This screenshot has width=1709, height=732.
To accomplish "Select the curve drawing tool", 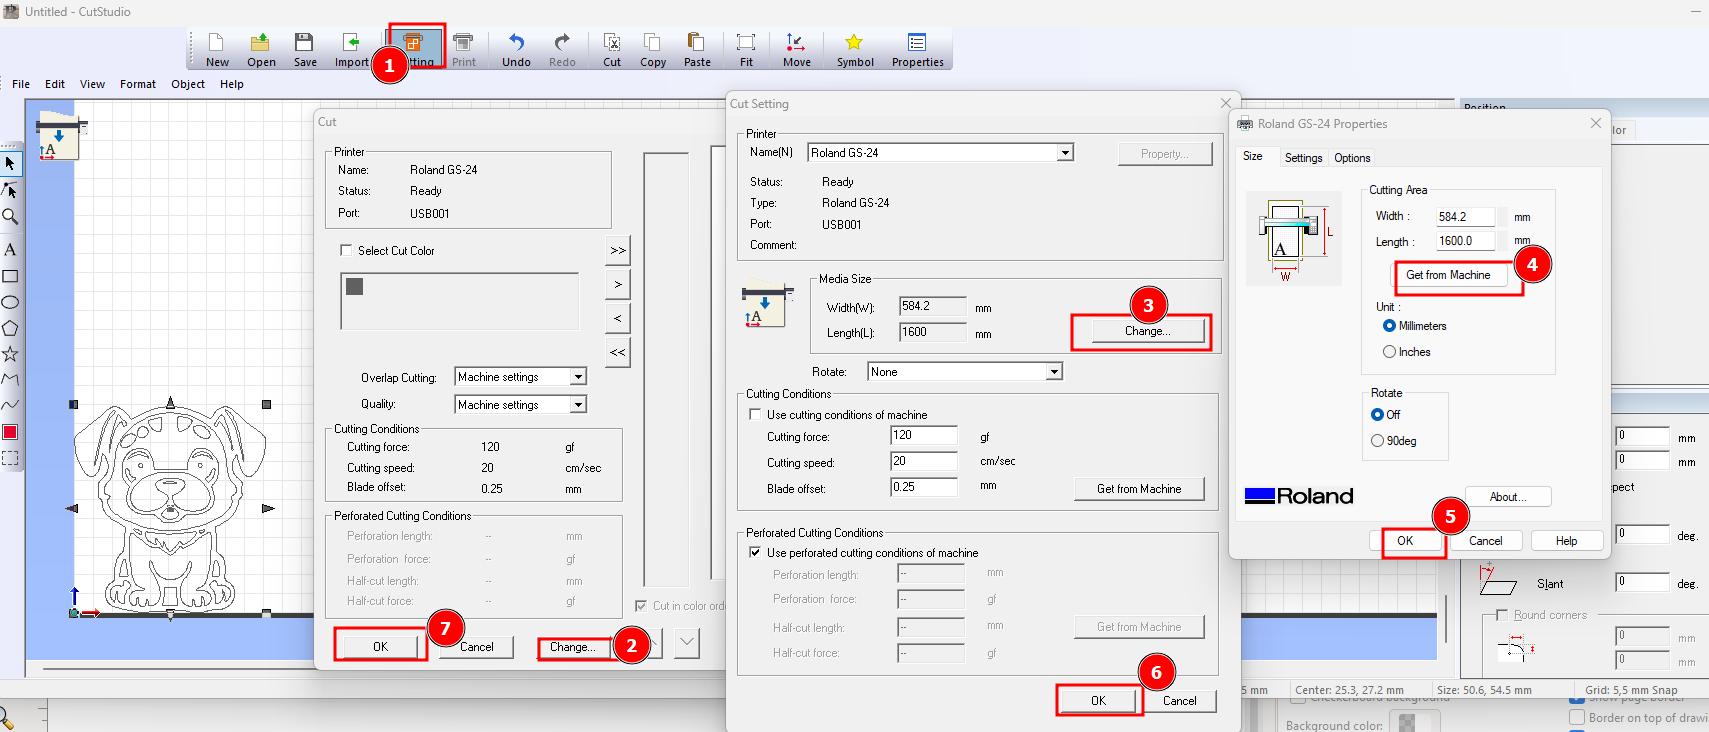I will [10, 405].
